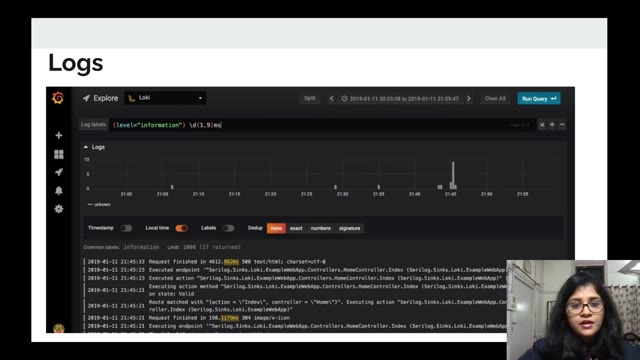The height and width of the screenshot is (360, 640).
Task: Toggle the Local time switch
Action: click(182, 228)
